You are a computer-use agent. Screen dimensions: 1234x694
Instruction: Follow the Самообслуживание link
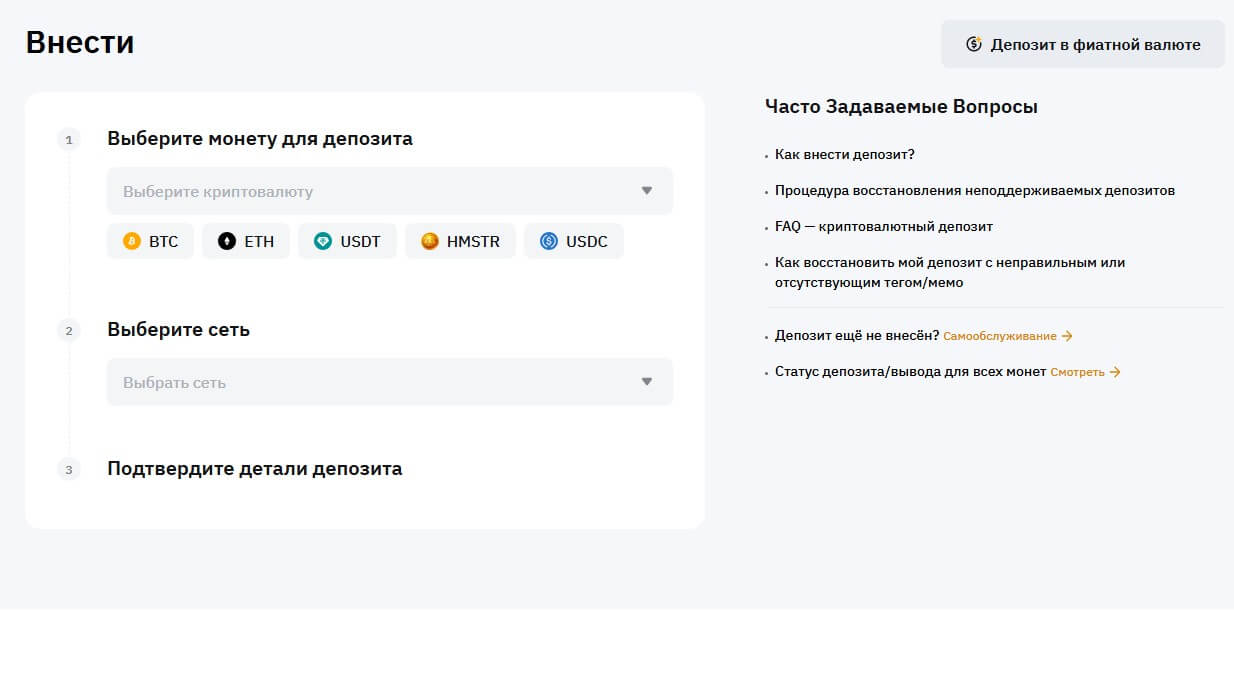[x=999, y=337]
